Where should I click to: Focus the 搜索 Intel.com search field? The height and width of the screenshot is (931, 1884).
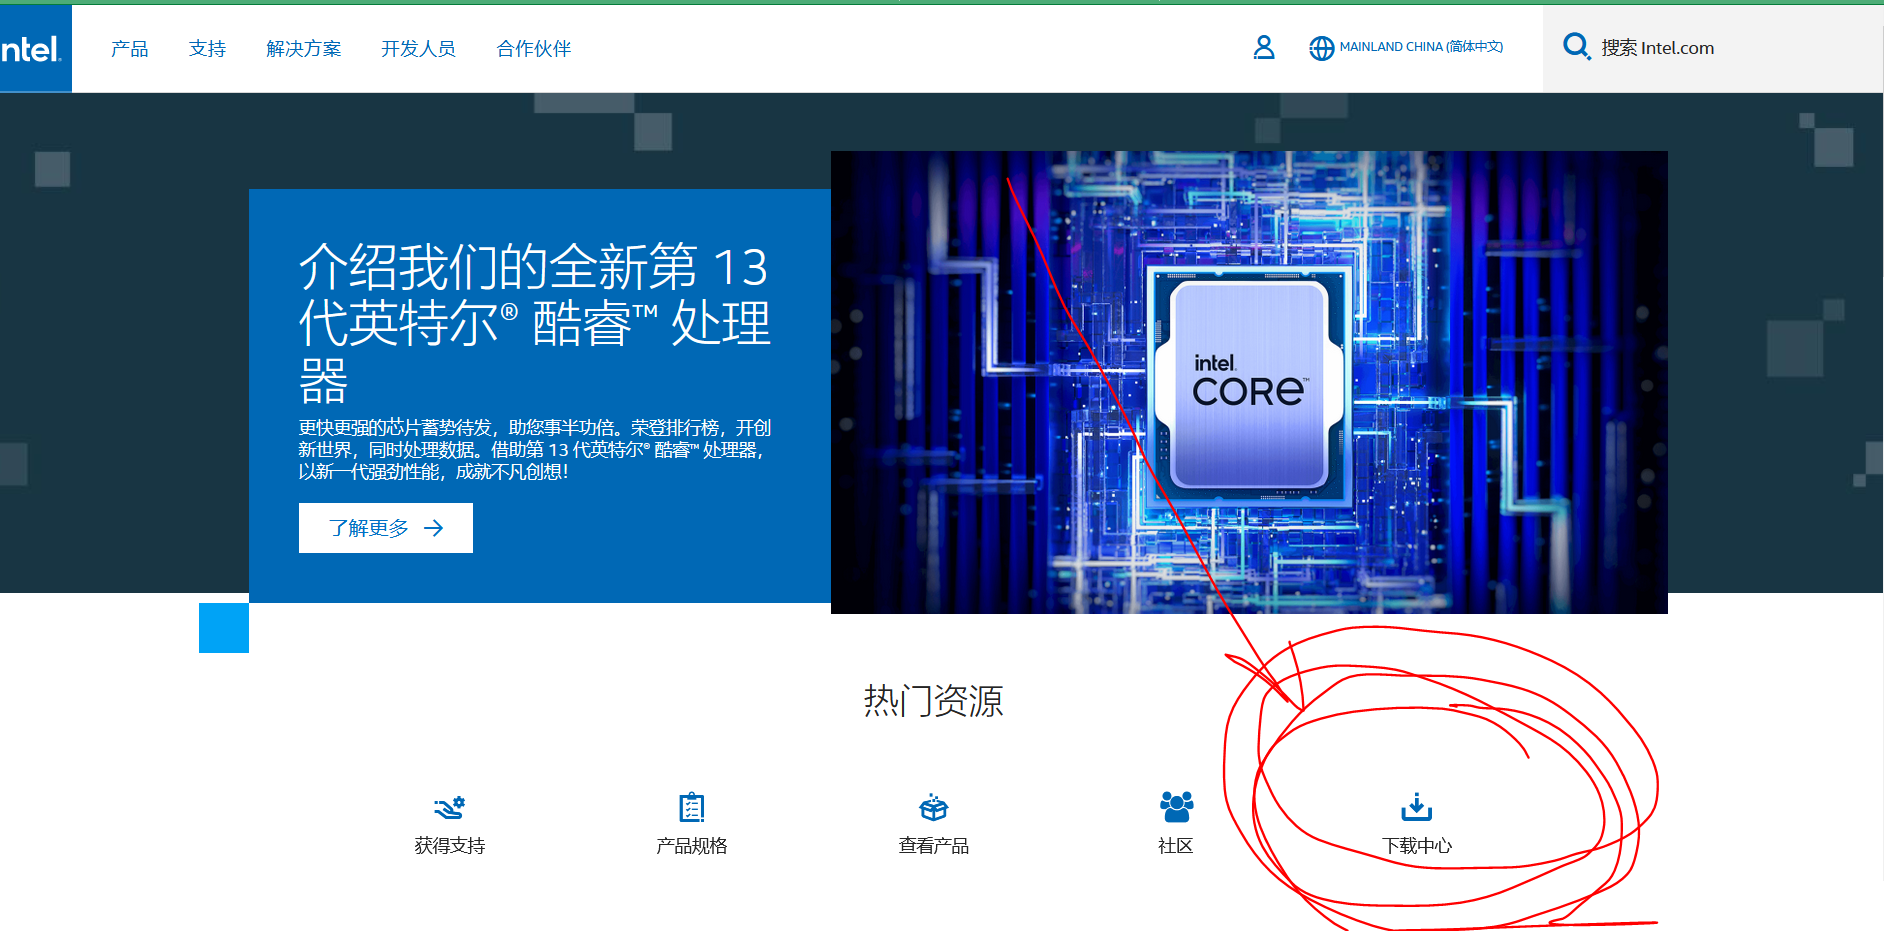(x=1713, y=48)
